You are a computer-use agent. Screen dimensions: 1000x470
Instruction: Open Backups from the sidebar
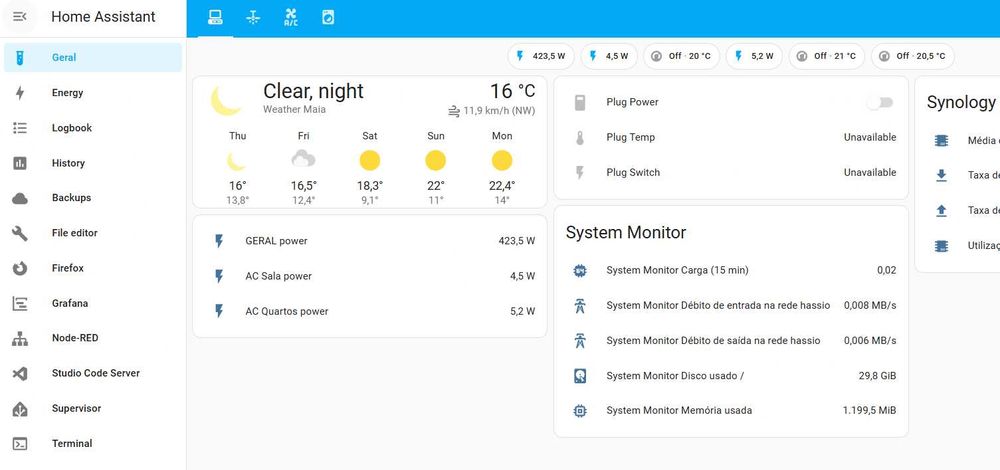point(93,198)
